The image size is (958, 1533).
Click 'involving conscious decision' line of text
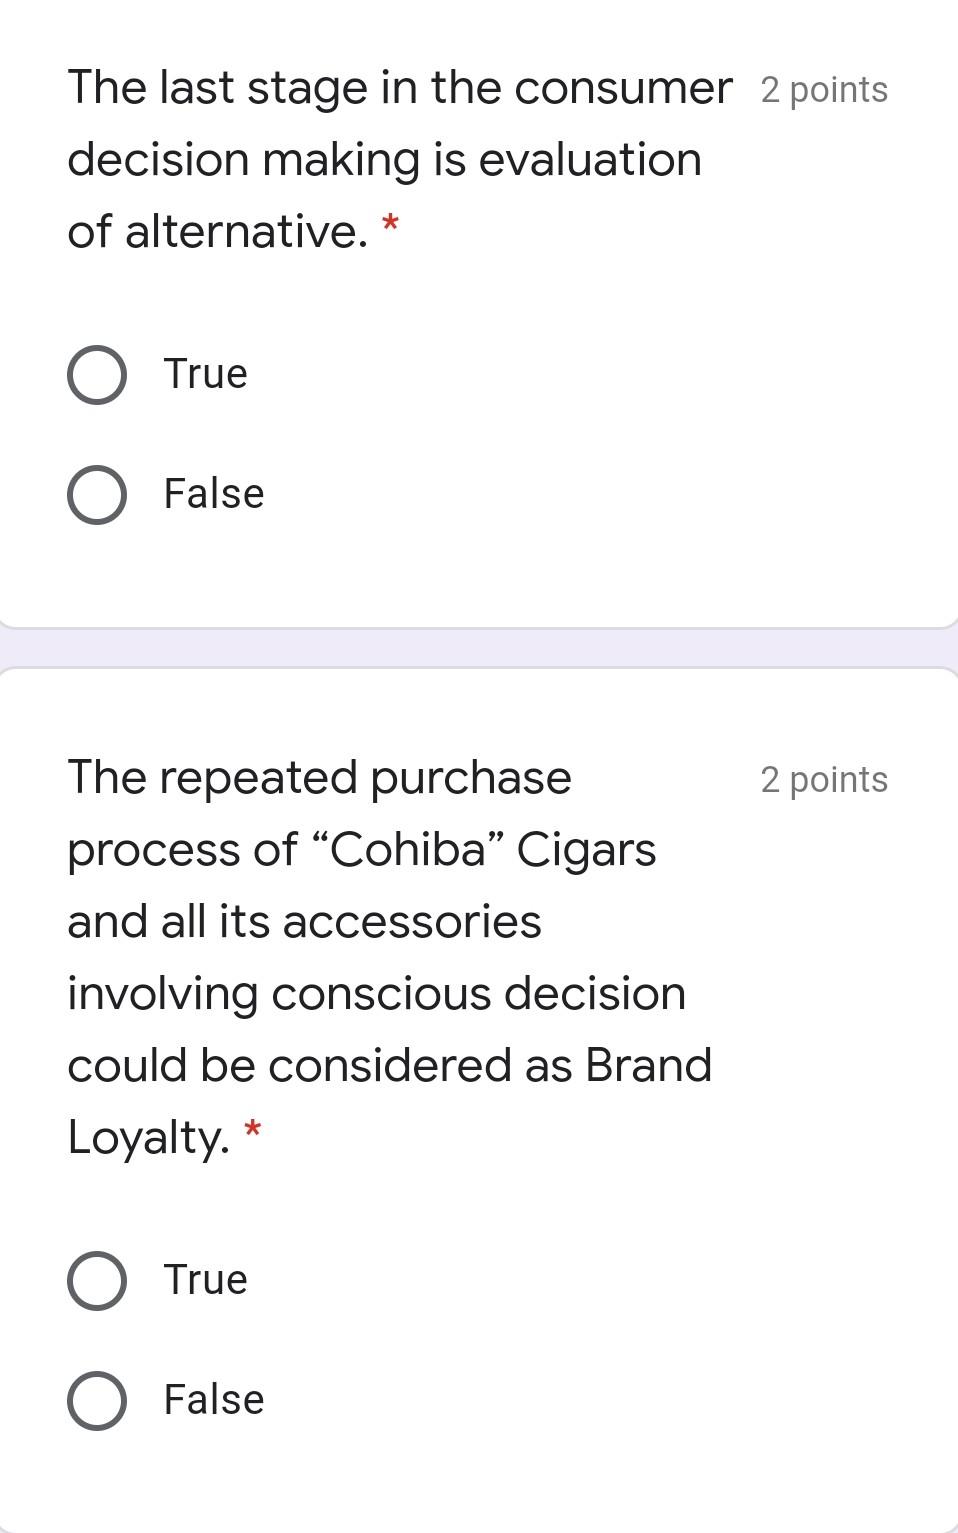click(x=376, y=994)
